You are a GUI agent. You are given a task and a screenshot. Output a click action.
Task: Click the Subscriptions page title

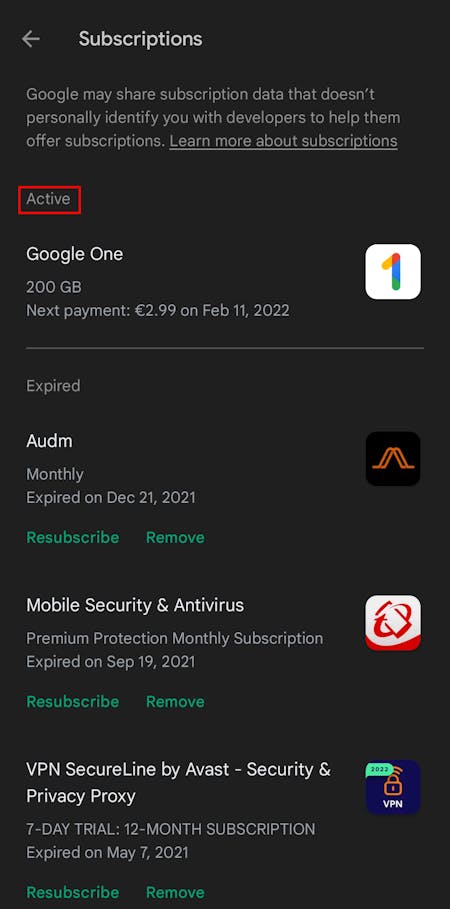[x=140, y=39]
